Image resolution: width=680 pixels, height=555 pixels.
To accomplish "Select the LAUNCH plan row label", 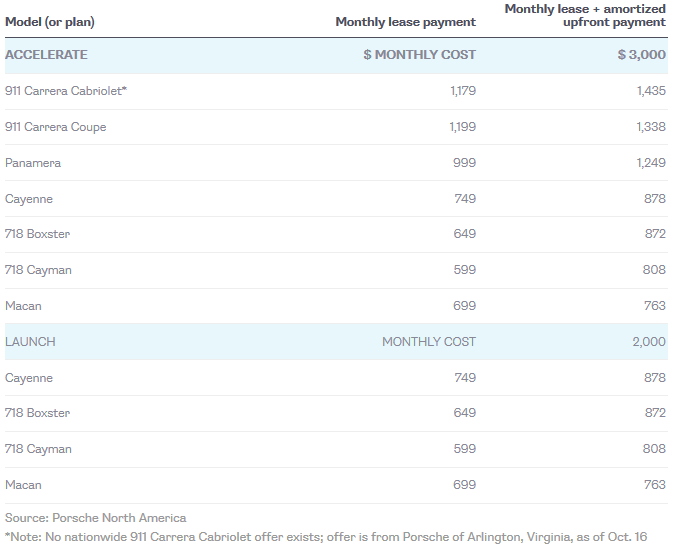I will pos(30,342).
